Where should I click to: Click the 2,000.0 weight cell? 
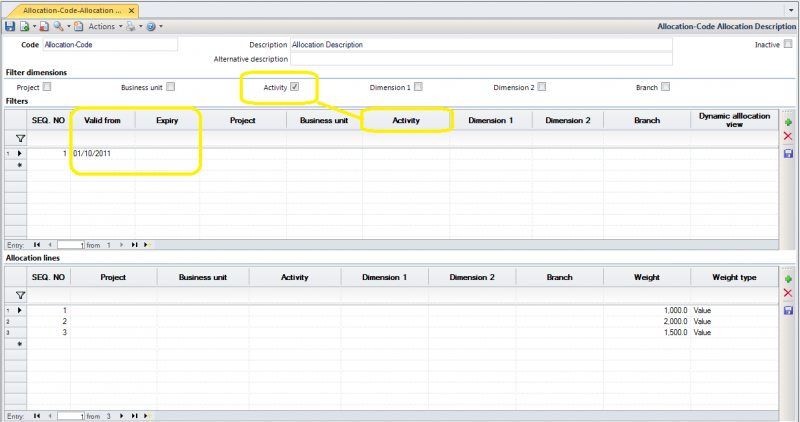pos(647,321)
